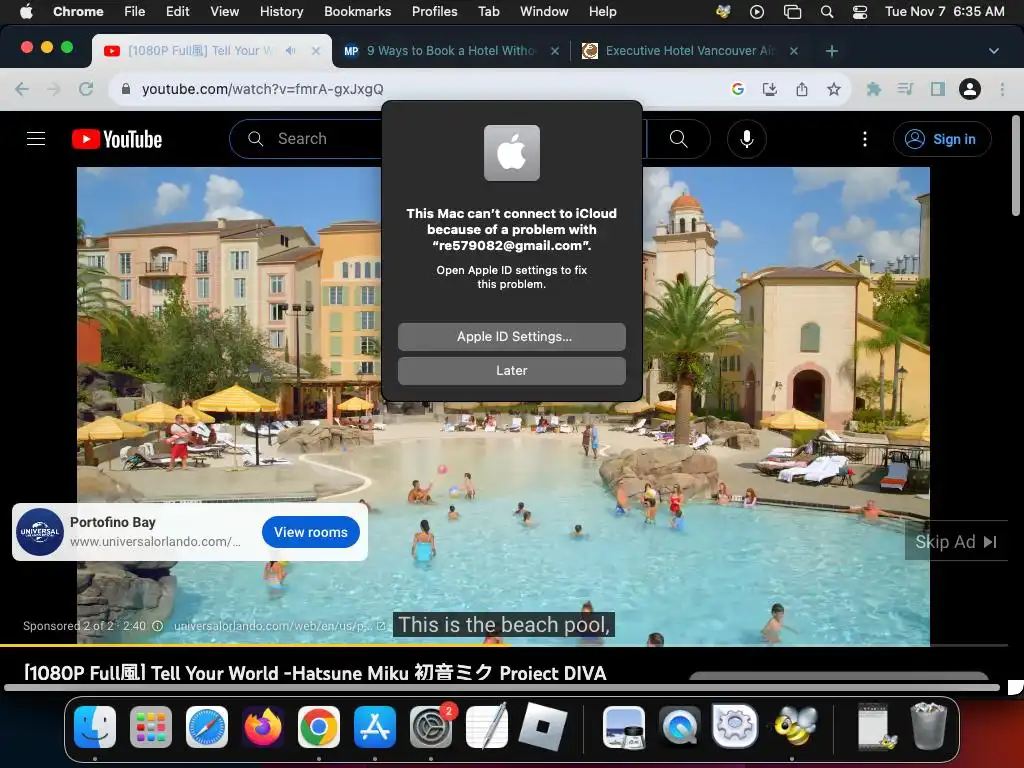This screenshot has height=768, width=1024.
Task: Open the Profiles menu
Action: [434, 11]
